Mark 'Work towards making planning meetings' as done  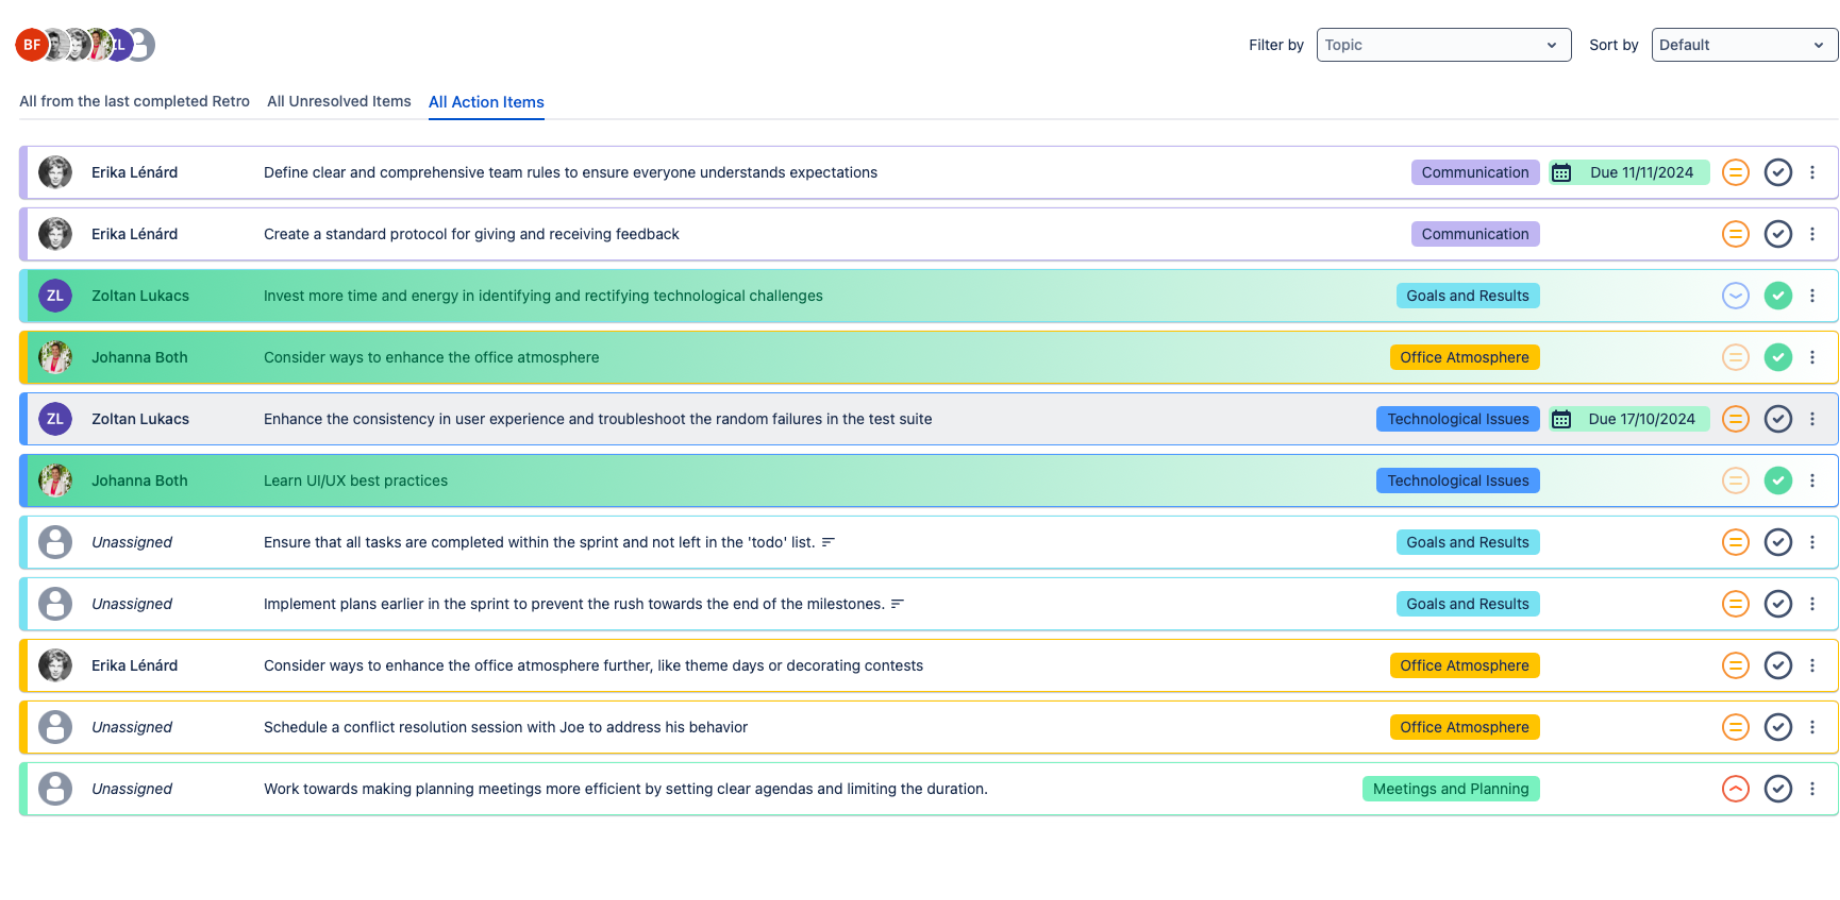coord(1777,789)
